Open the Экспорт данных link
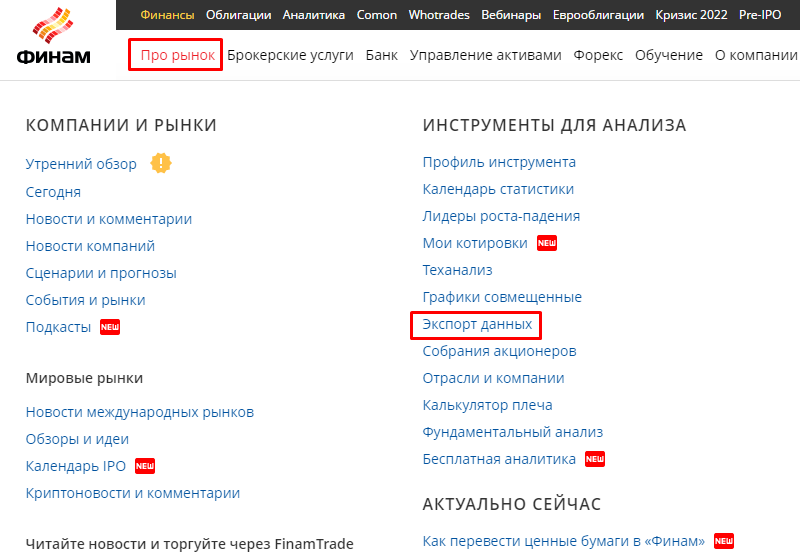The image size is (800, 560). point(476,325)
